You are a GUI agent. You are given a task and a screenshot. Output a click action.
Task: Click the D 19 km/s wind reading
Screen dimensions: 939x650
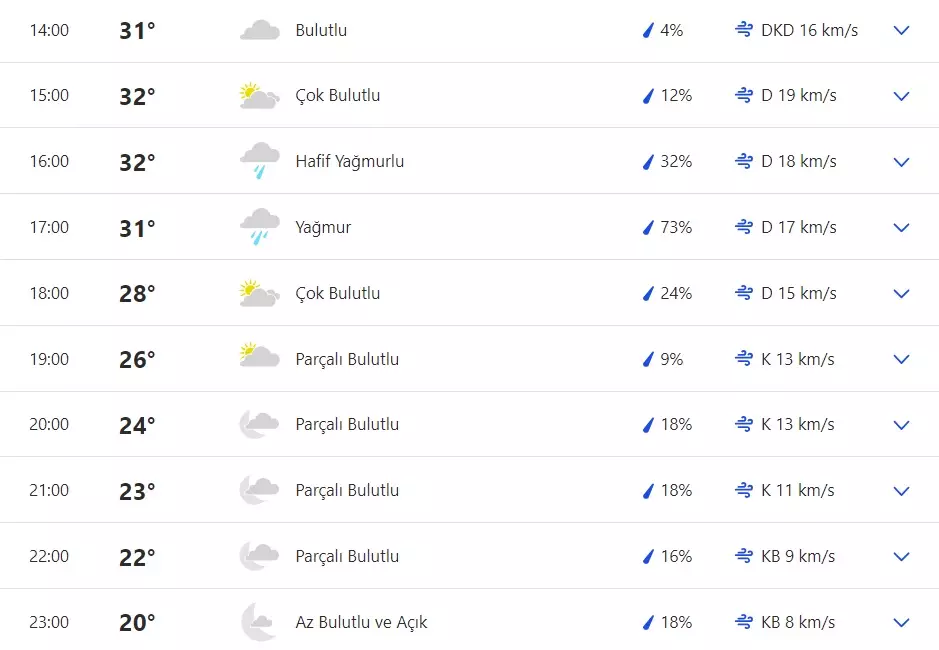coord(798,96)
